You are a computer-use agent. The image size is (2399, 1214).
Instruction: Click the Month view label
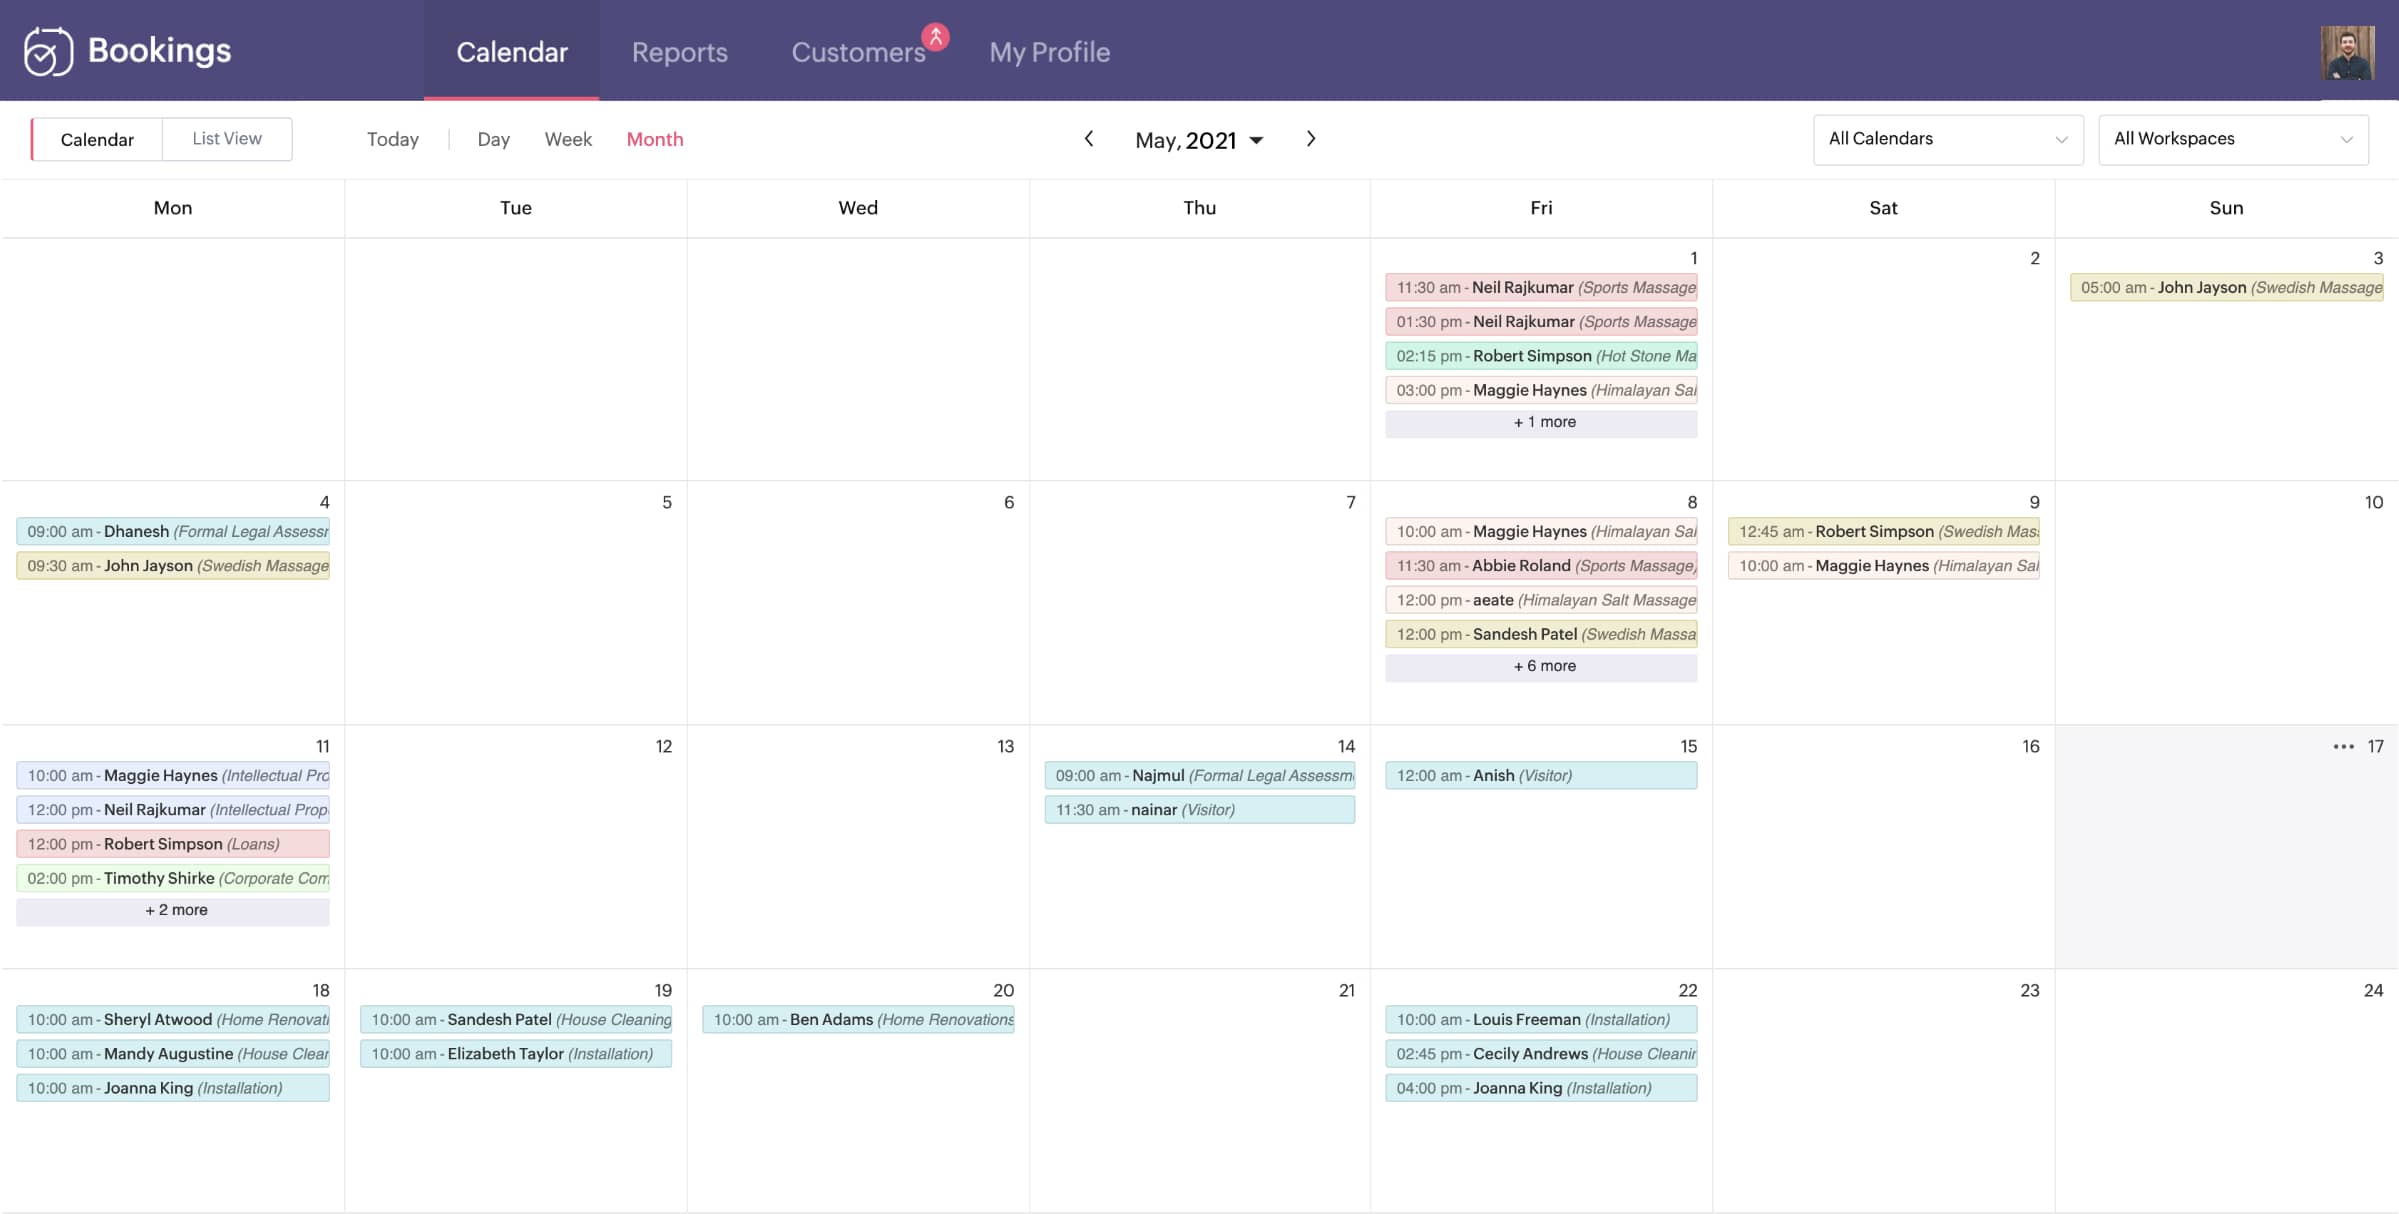click(x=653, y=138)
